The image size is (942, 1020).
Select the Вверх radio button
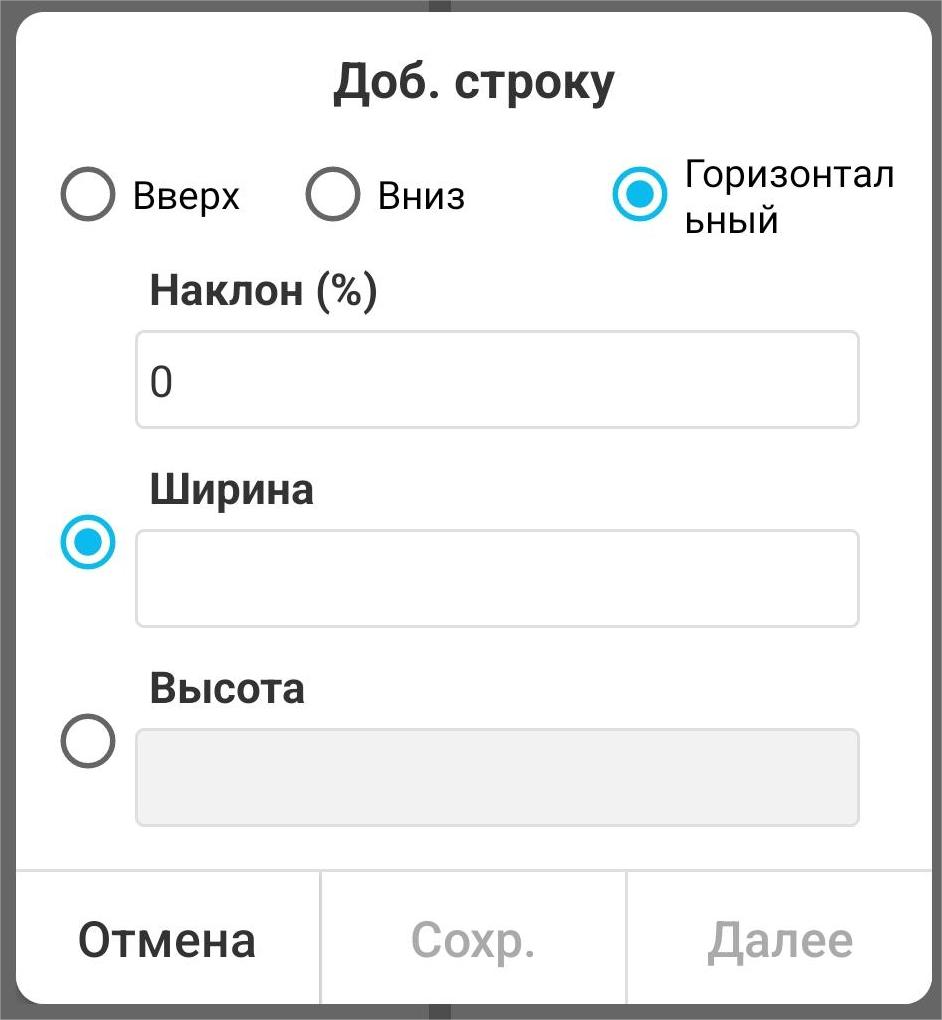coord(87,195)
